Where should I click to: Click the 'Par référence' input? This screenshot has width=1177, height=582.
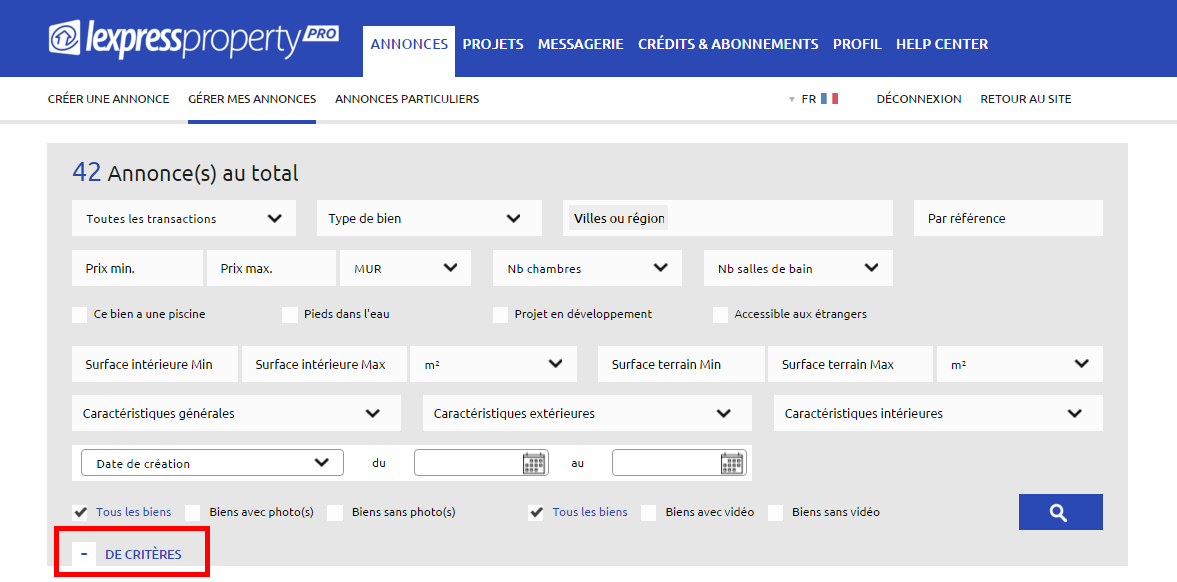click(1008, 219)
